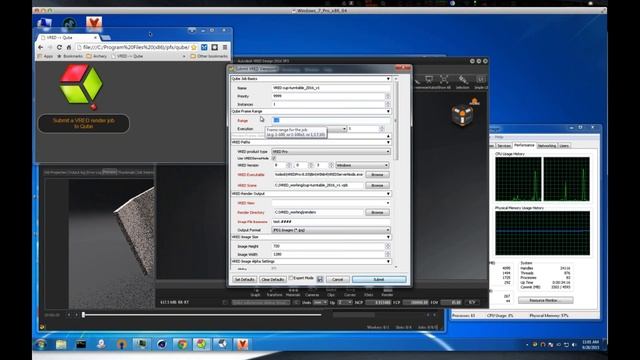This screenshot has height=360, width=640.
Task: Click the red VRED desktop shortcut
Action: click(x=94, y=24)
